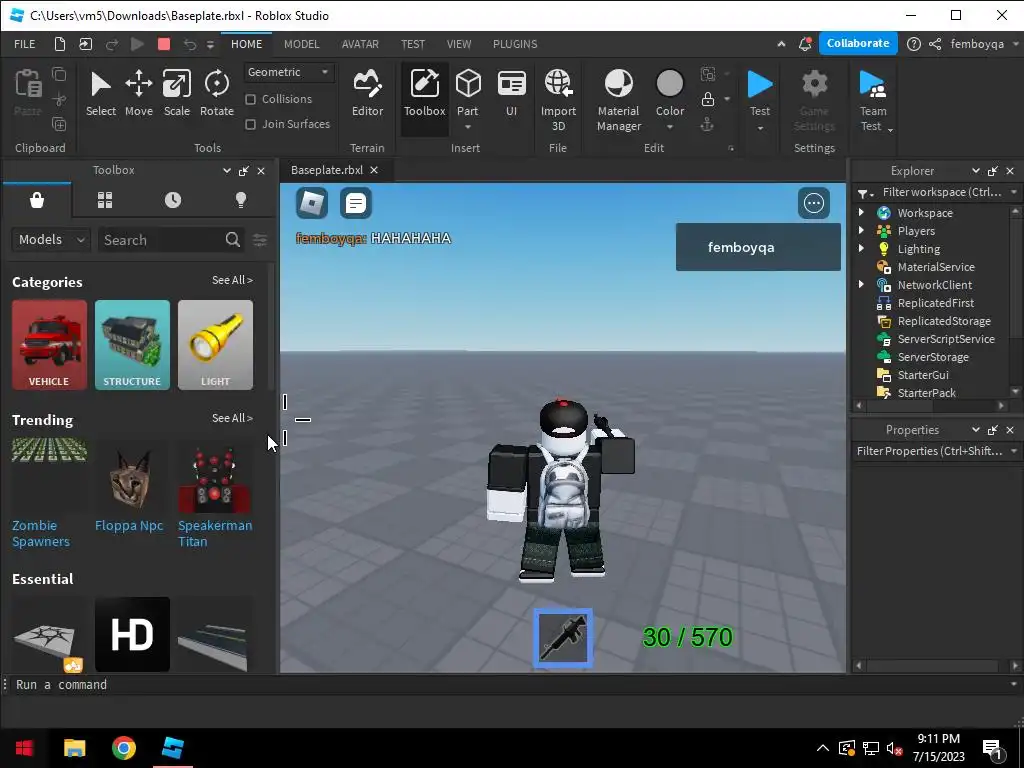
Task: Switch to the AVATAR ribbon tab
Action: [x=360, y=44]
